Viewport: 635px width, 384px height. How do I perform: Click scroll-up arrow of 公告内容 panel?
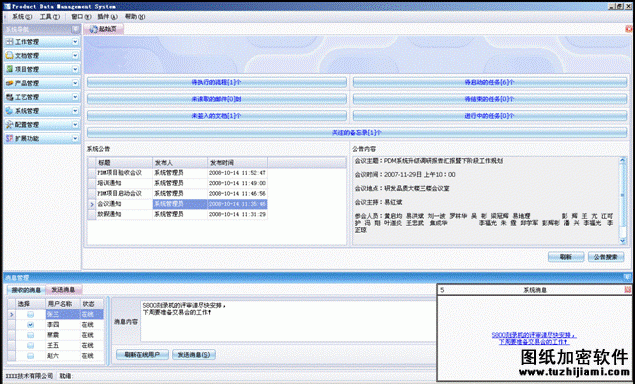point(622,161)
